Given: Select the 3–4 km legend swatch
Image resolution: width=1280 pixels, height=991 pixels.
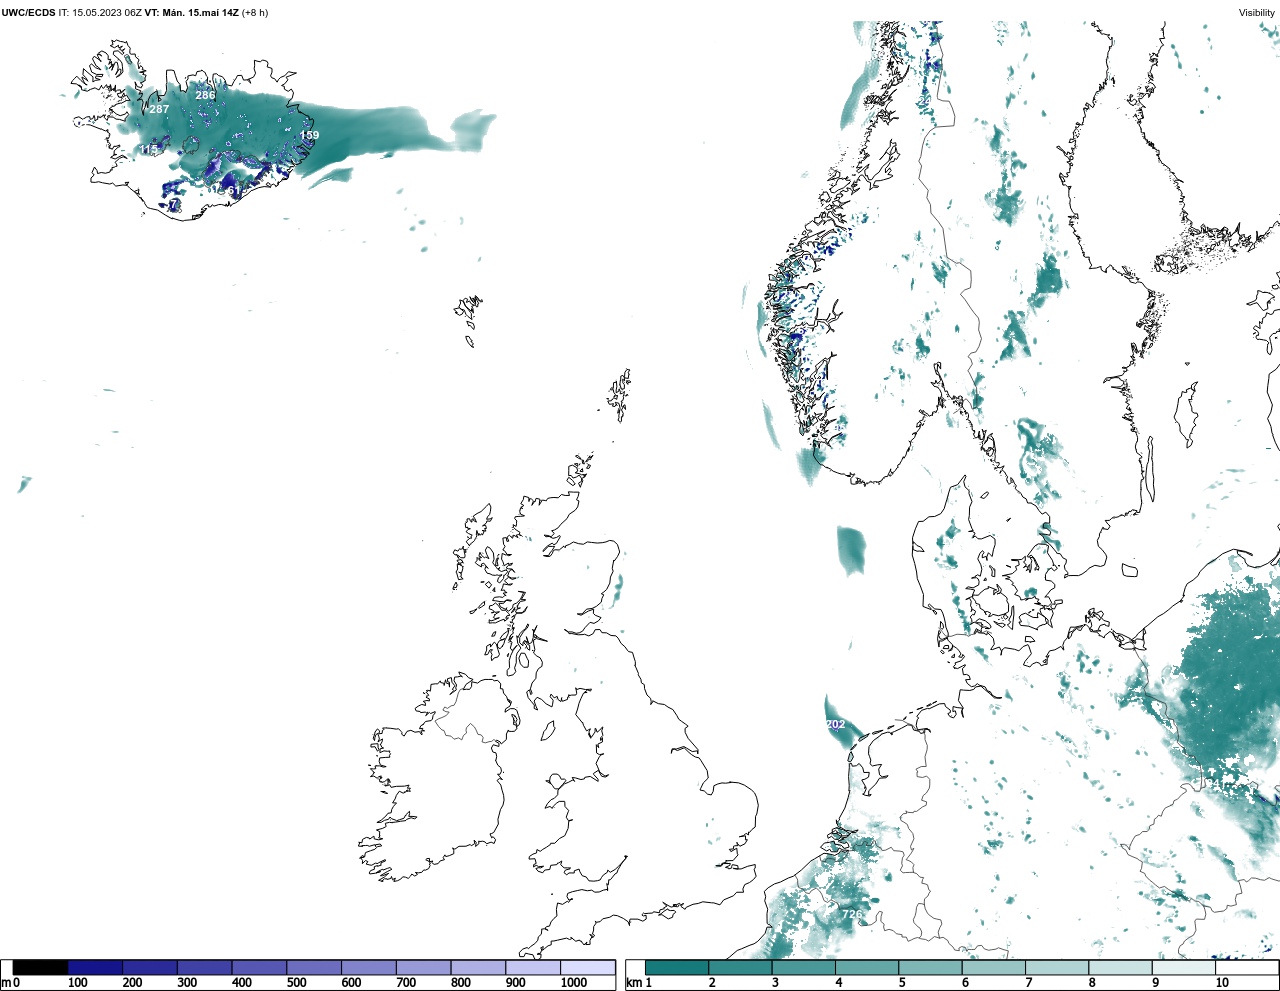Looking at the screenshot, I should point(803,968).
